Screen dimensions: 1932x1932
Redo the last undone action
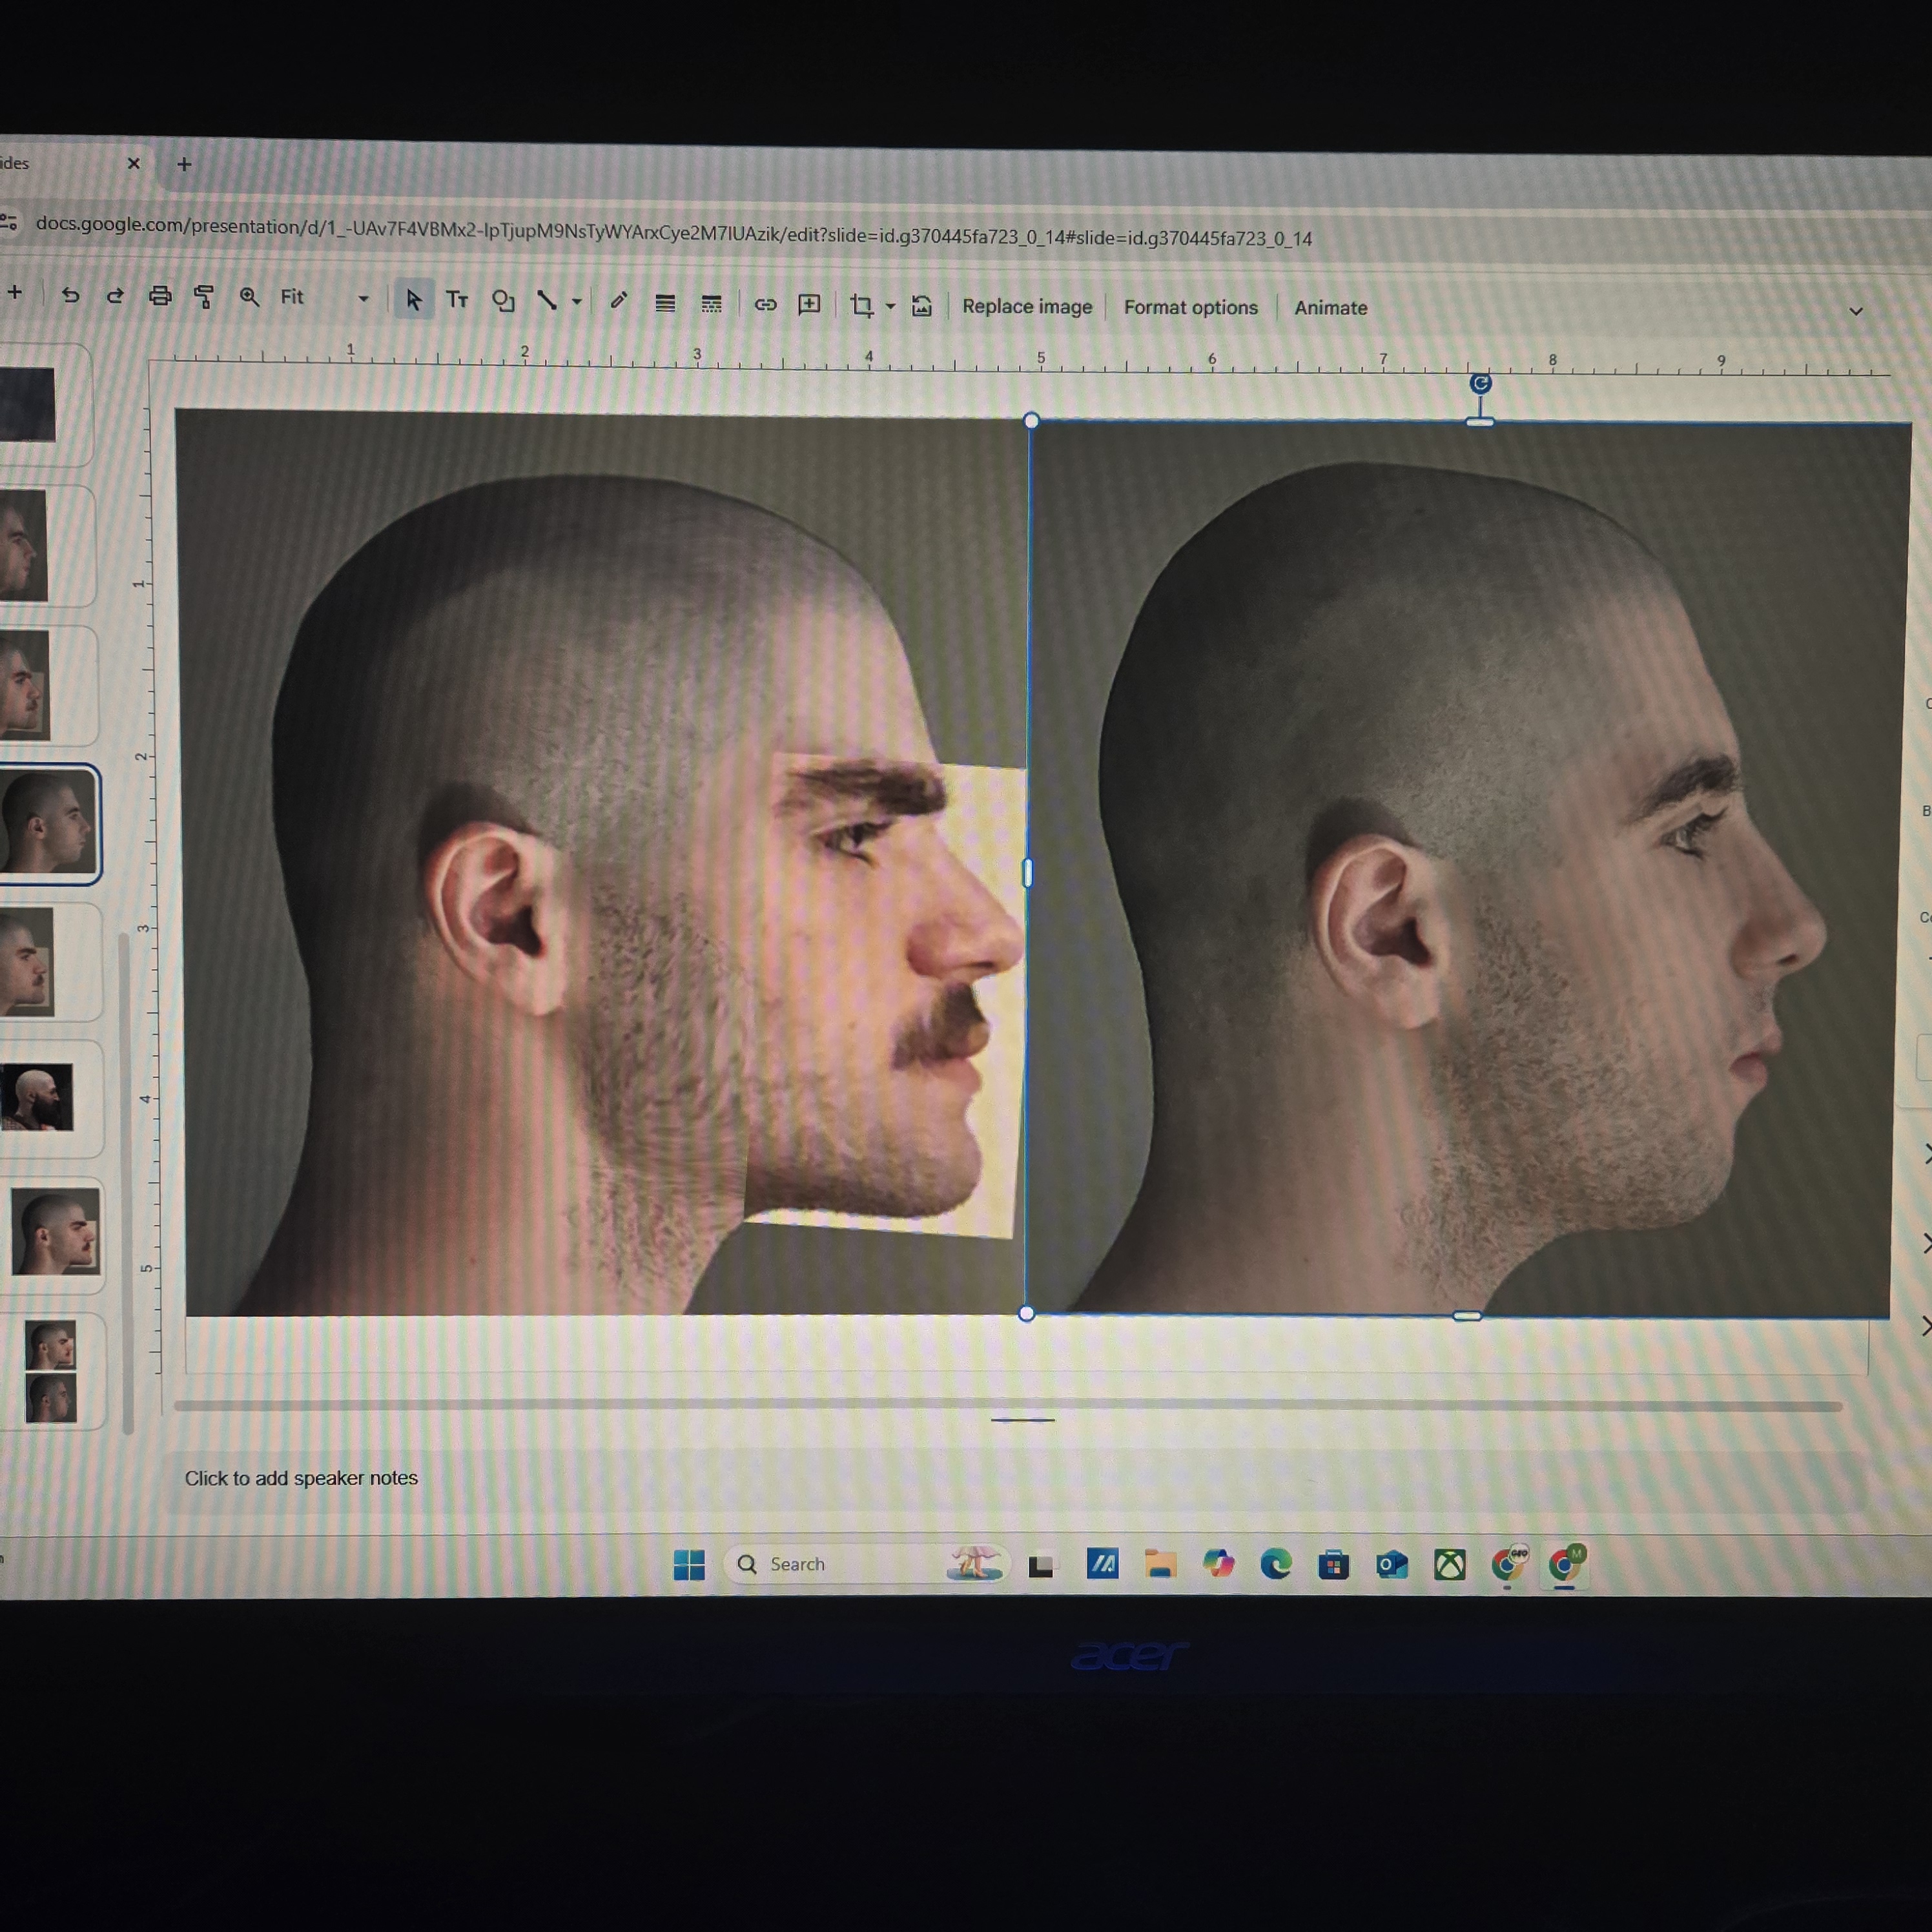pos(115,296)
